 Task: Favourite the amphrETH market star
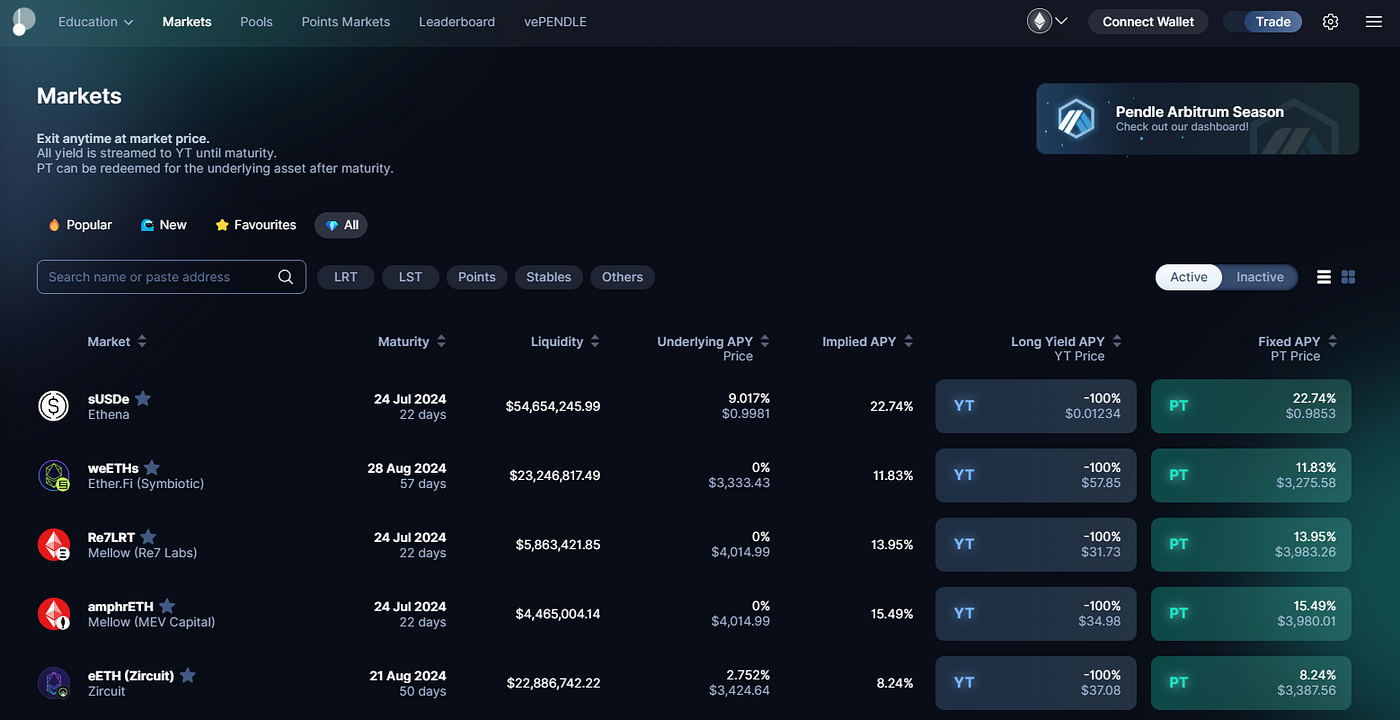[x=167, y=606]
